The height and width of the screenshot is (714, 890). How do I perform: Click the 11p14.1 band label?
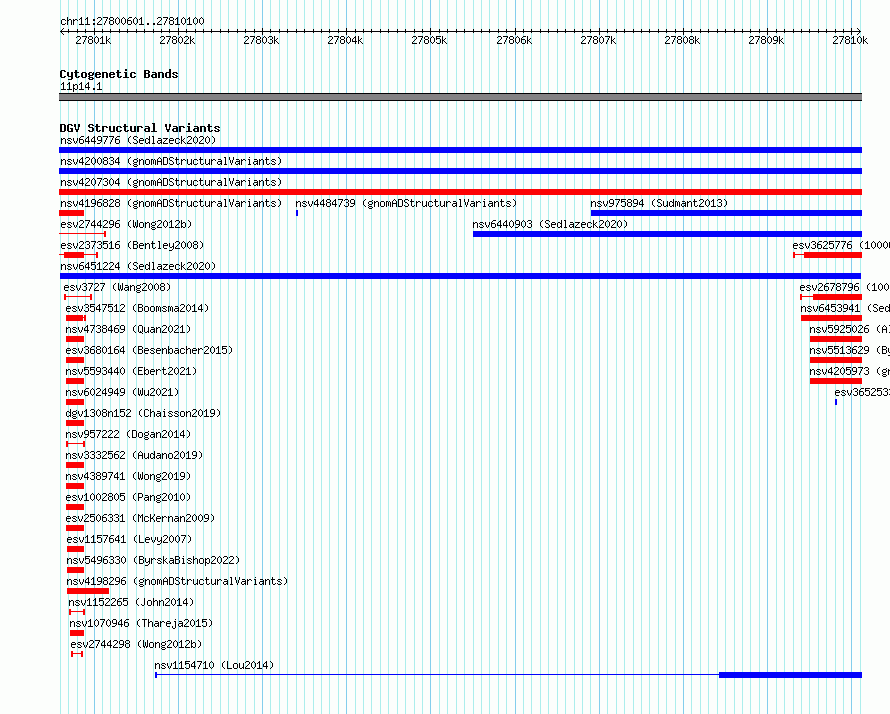[81, 86]
